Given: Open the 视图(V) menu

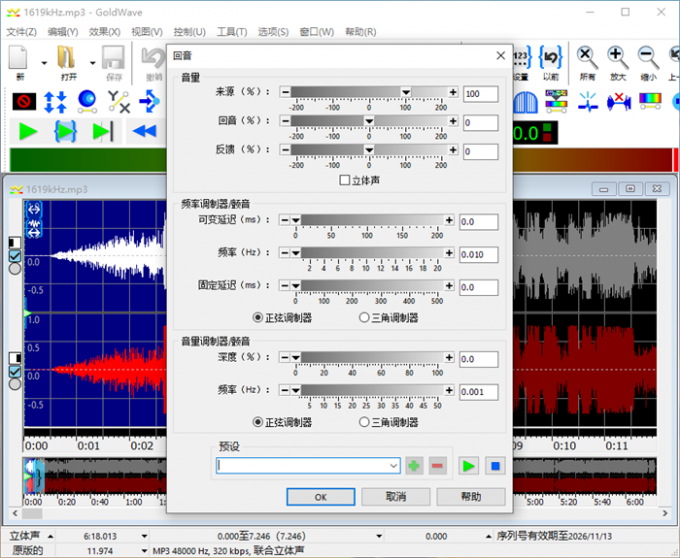Looking at the screenshot, I should click(147, 32).
